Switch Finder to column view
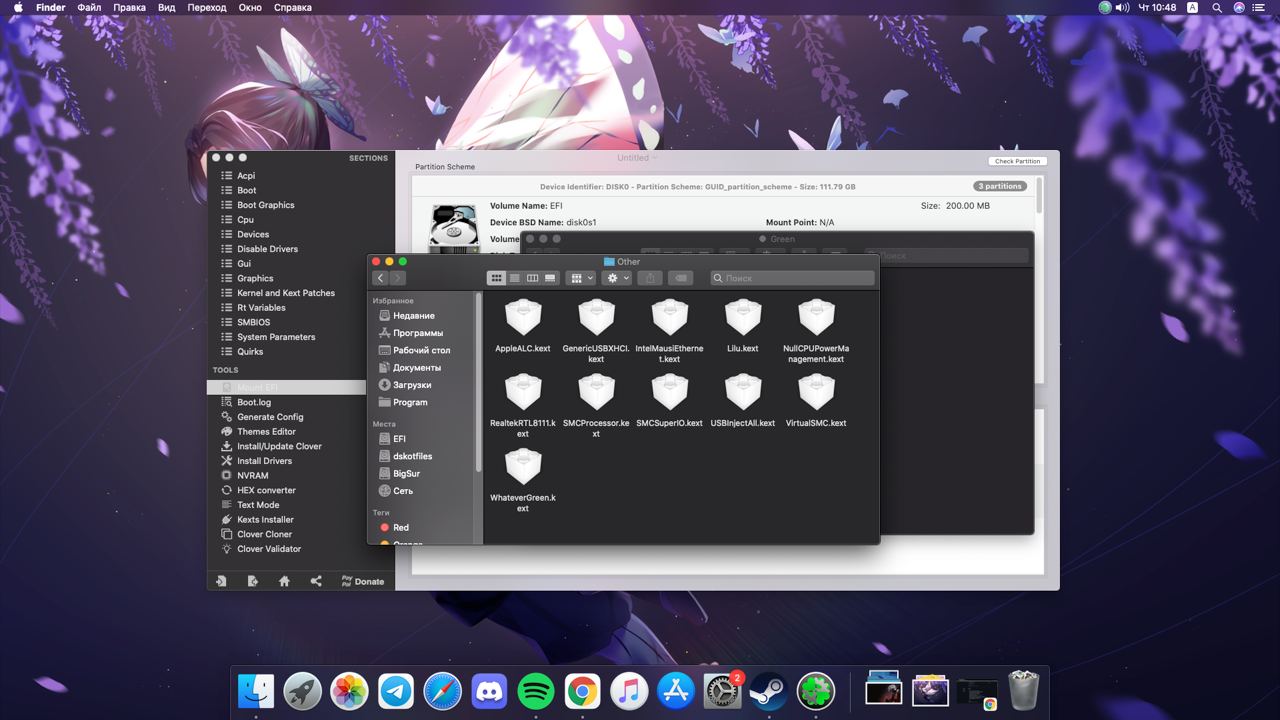This screenshot has width=1280, height=720. coord(532,278)
